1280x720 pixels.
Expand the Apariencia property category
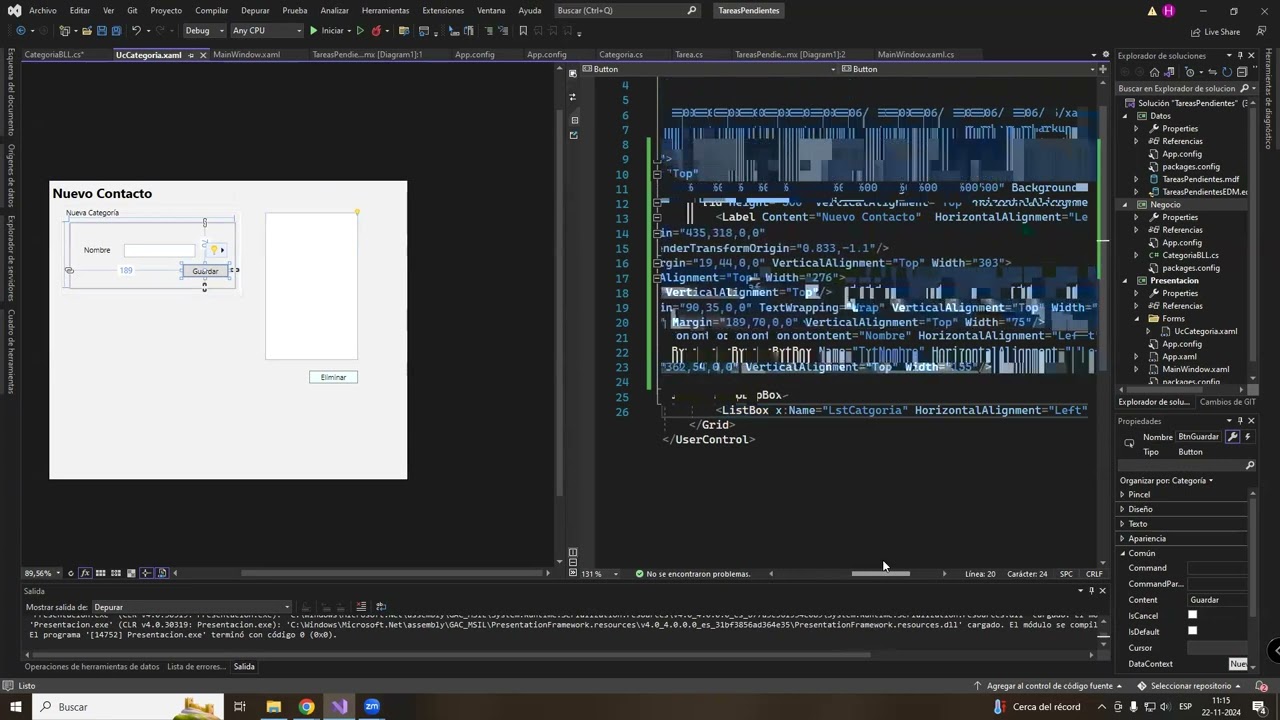click(x=1122, y=538)
